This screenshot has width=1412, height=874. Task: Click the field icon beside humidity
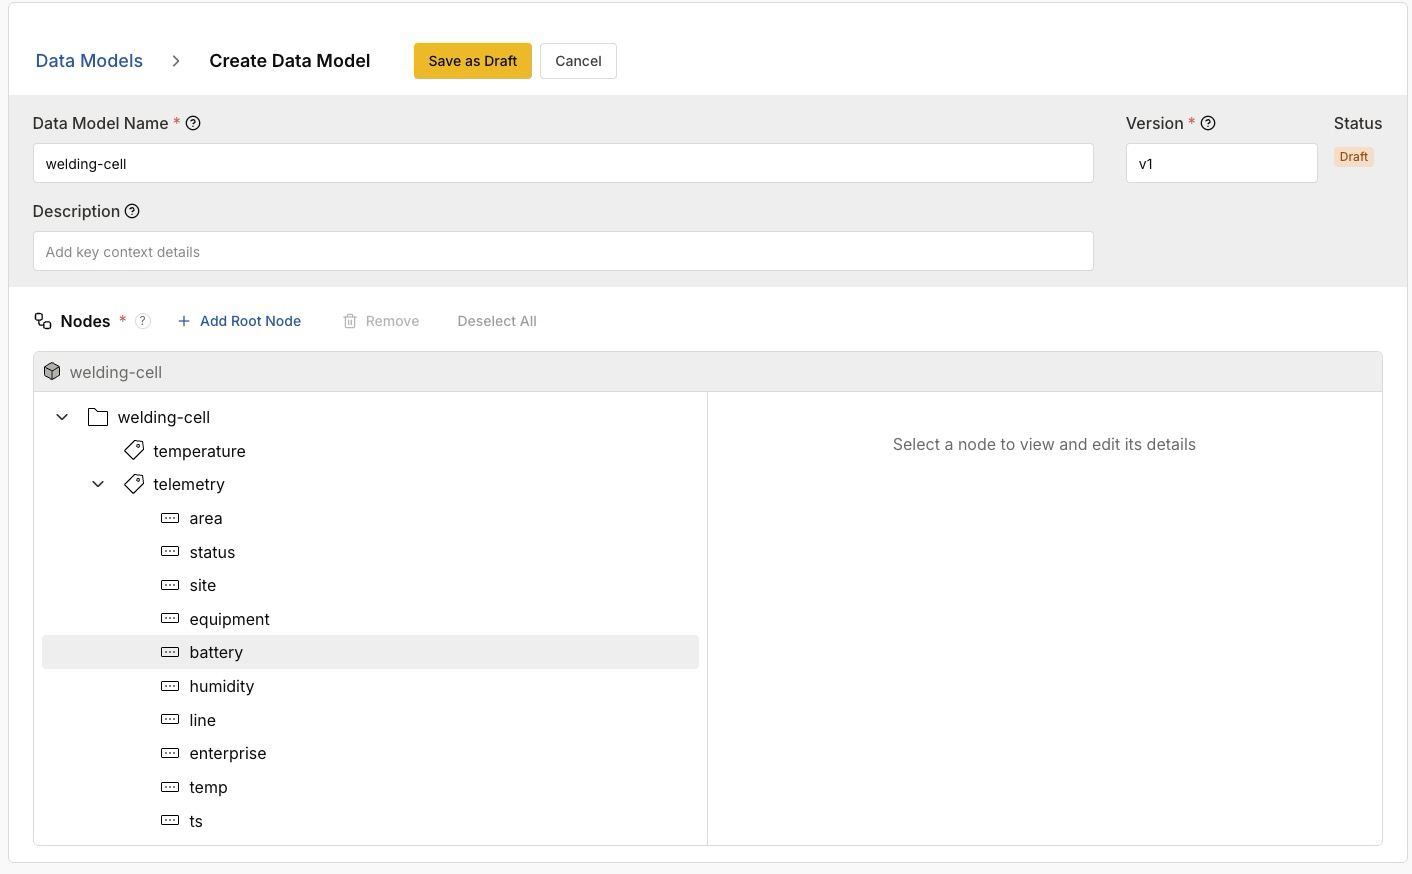(170, 686)
